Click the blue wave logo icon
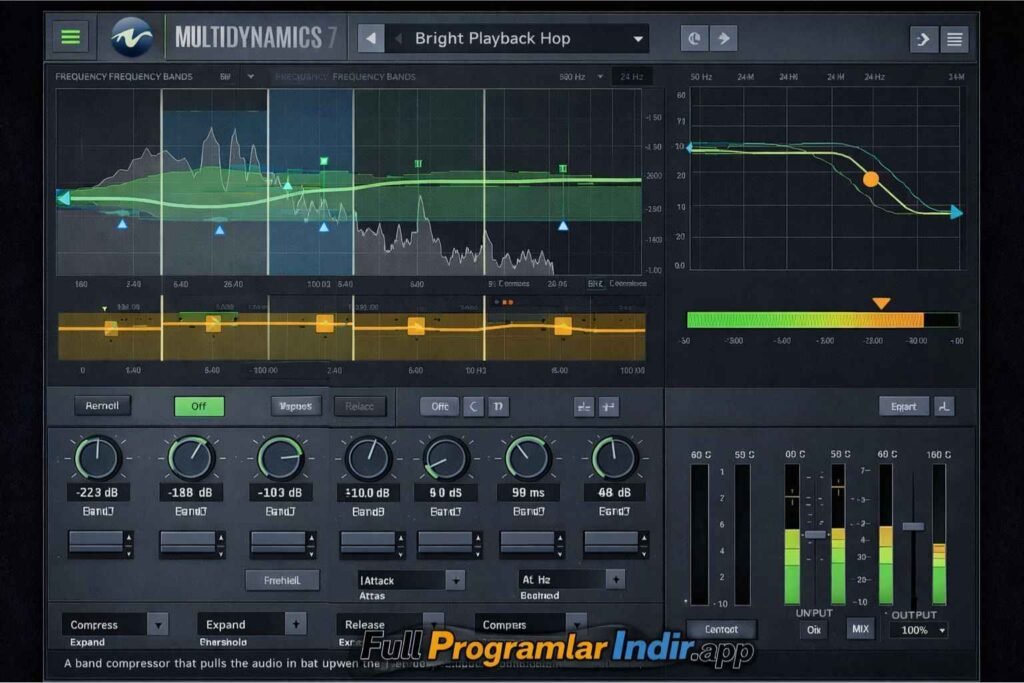Image resolution: width=1024 pixels, height=683 pixels. pyautogui.click(x=132, y=38)
